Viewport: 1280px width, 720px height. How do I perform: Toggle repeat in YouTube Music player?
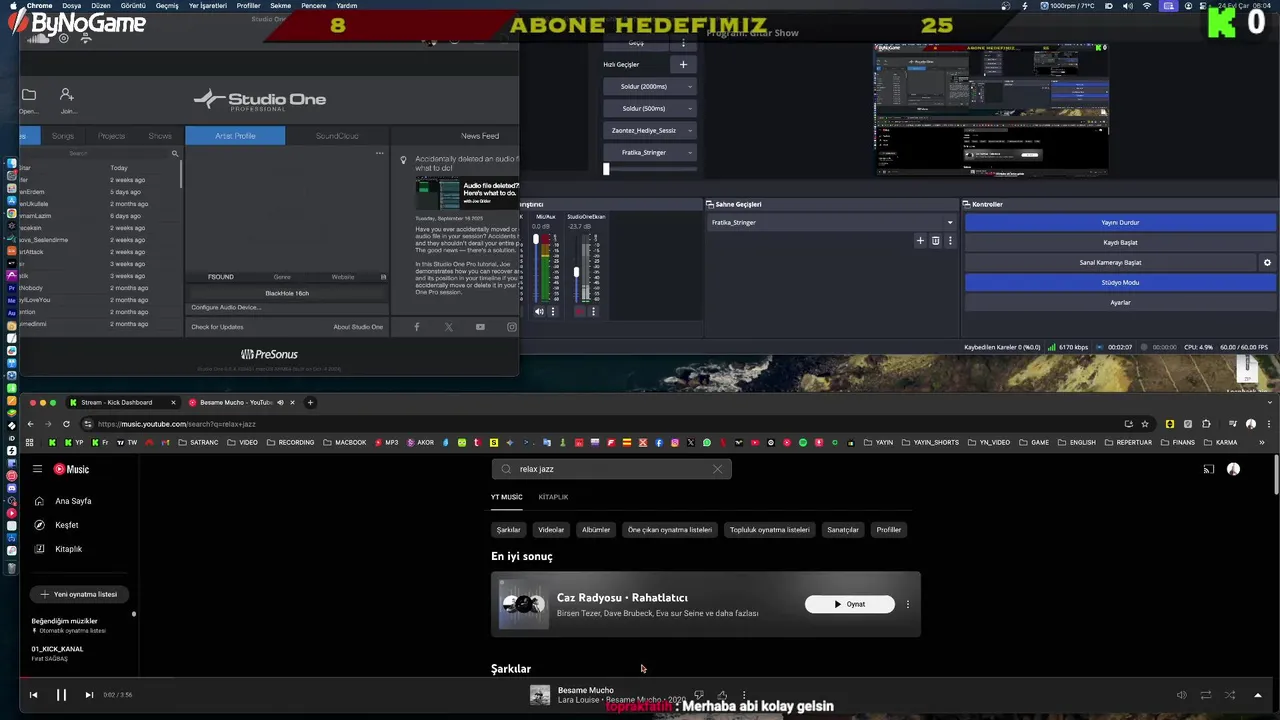[1206, 695]
